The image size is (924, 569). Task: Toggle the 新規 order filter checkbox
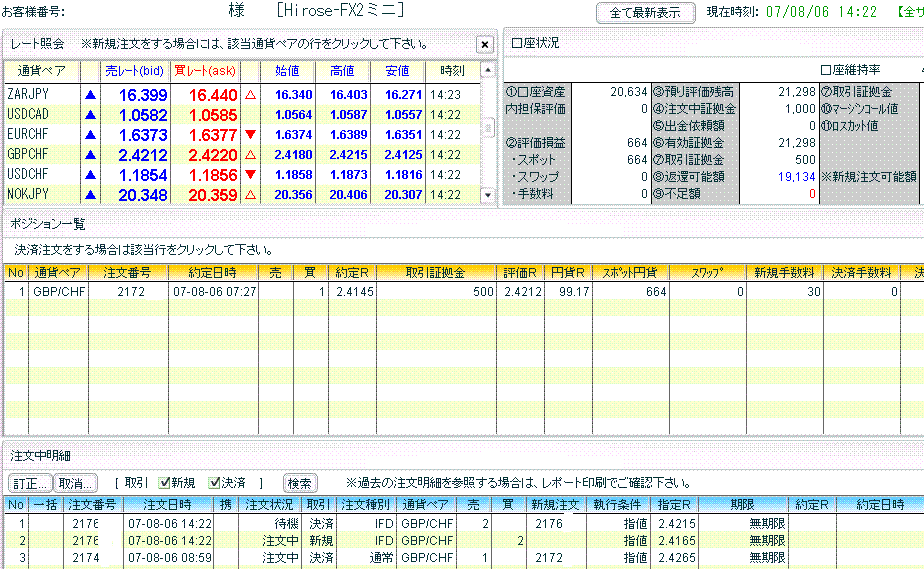pos(164,483)
